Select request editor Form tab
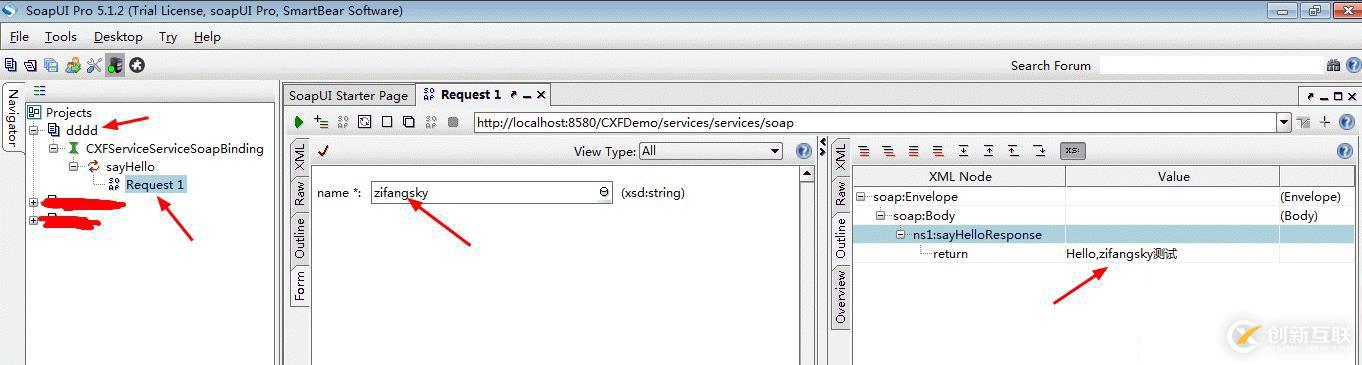This screenshot has height=365, width=1362. pos(299,285)
